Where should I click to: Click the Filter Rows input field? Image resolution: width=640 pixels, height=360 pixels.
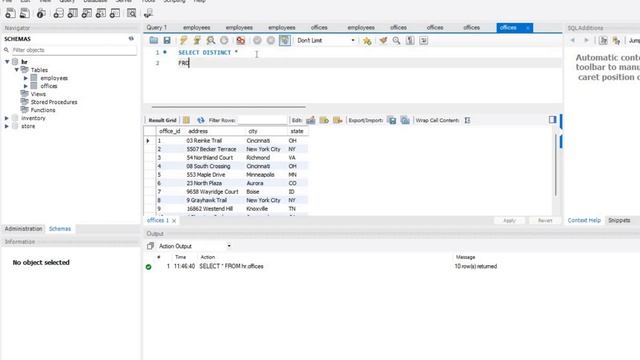[262, 120]
